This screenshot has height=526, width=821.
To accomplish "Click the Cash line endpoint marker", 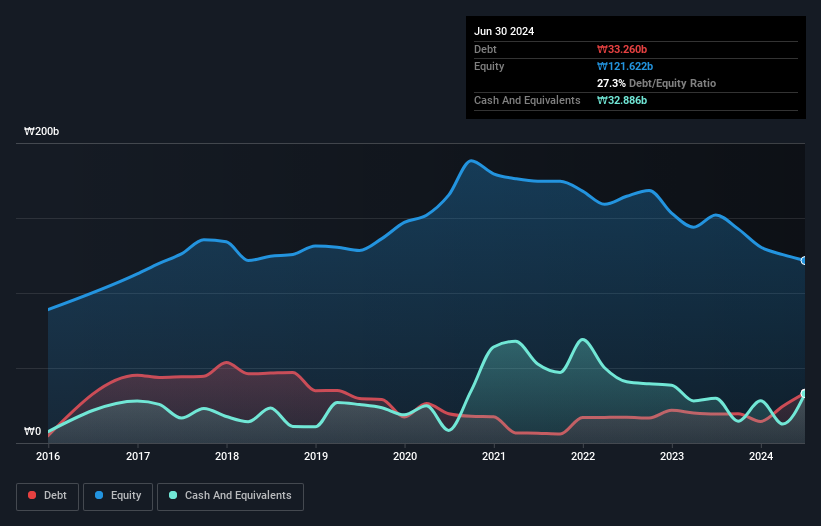I will [804, 394].
